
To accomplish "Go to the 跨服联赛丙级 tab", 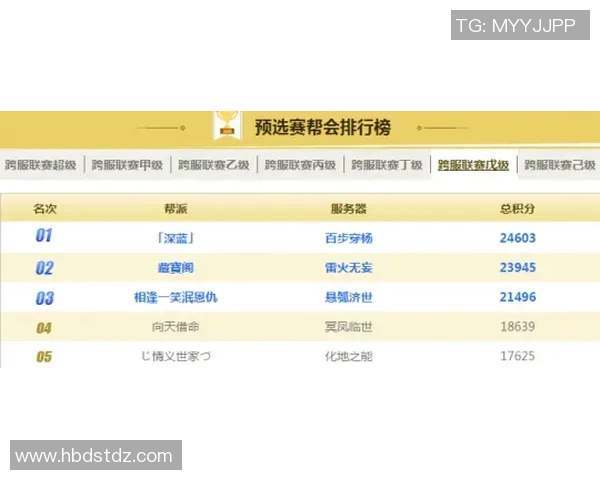I will pos(300,165).
